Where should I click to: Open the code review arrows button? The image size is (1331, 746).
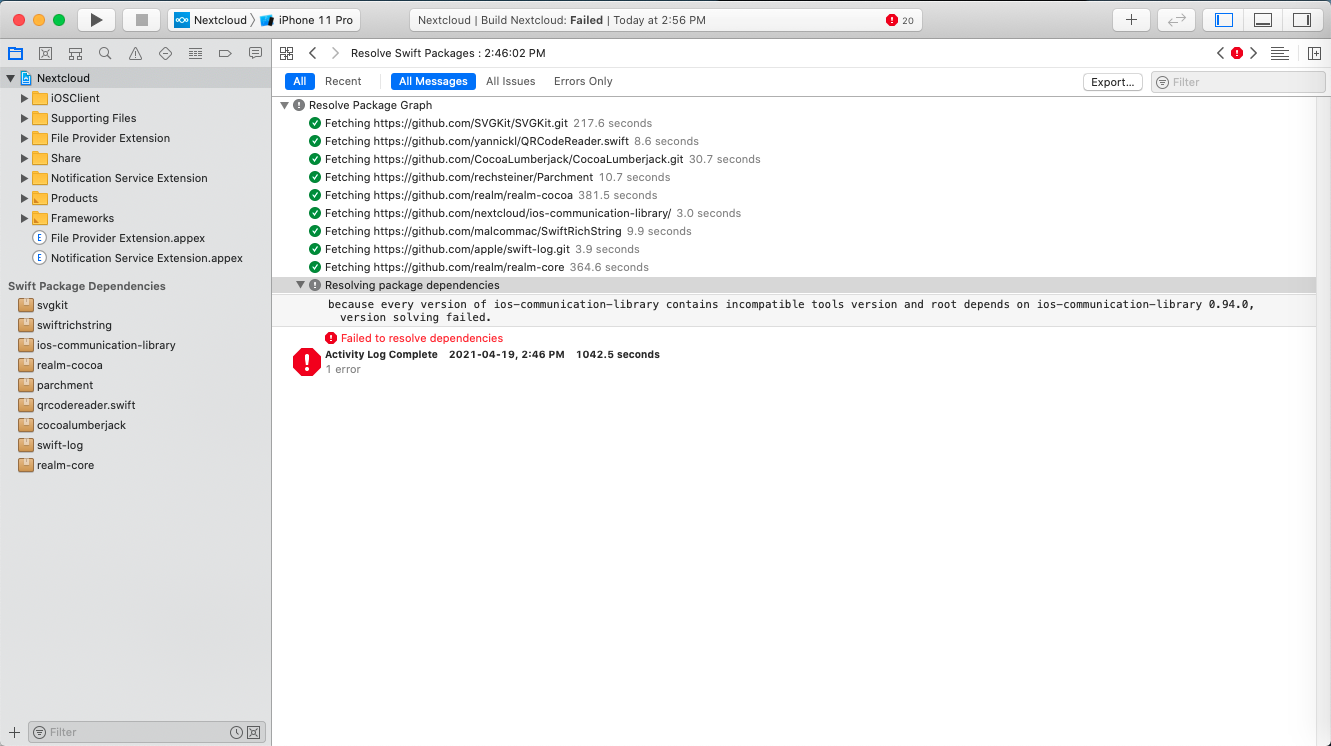(x=1177, y=20)
